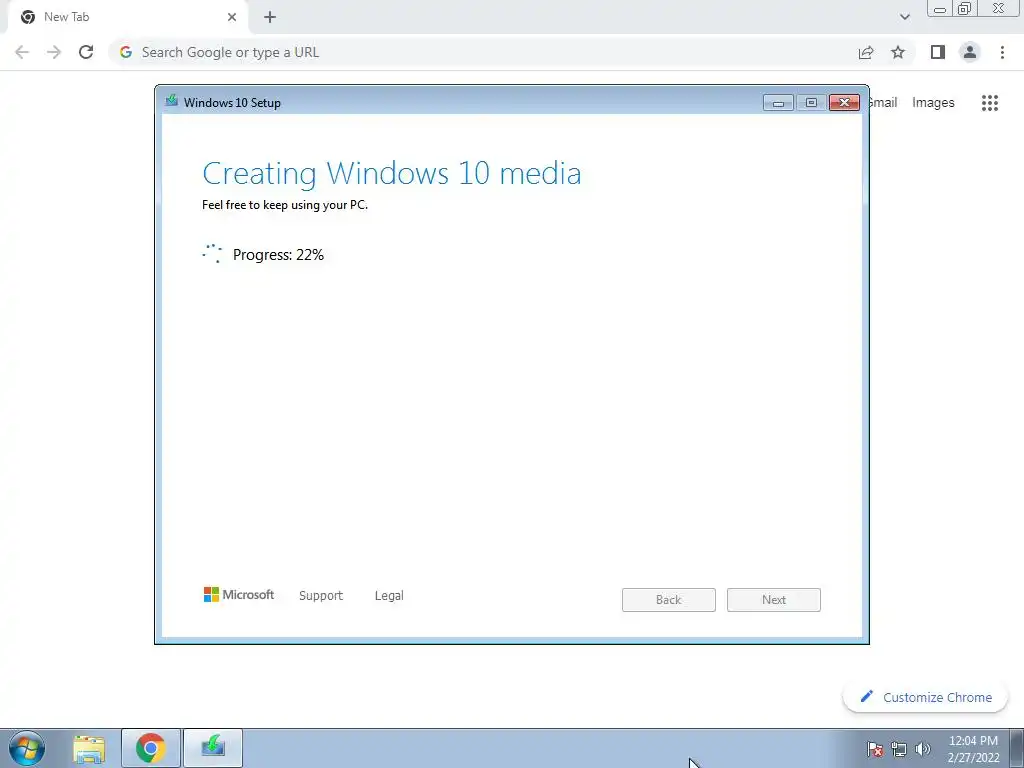
Task: Close the Windows 10 Setup window
Action: [844, 103]
